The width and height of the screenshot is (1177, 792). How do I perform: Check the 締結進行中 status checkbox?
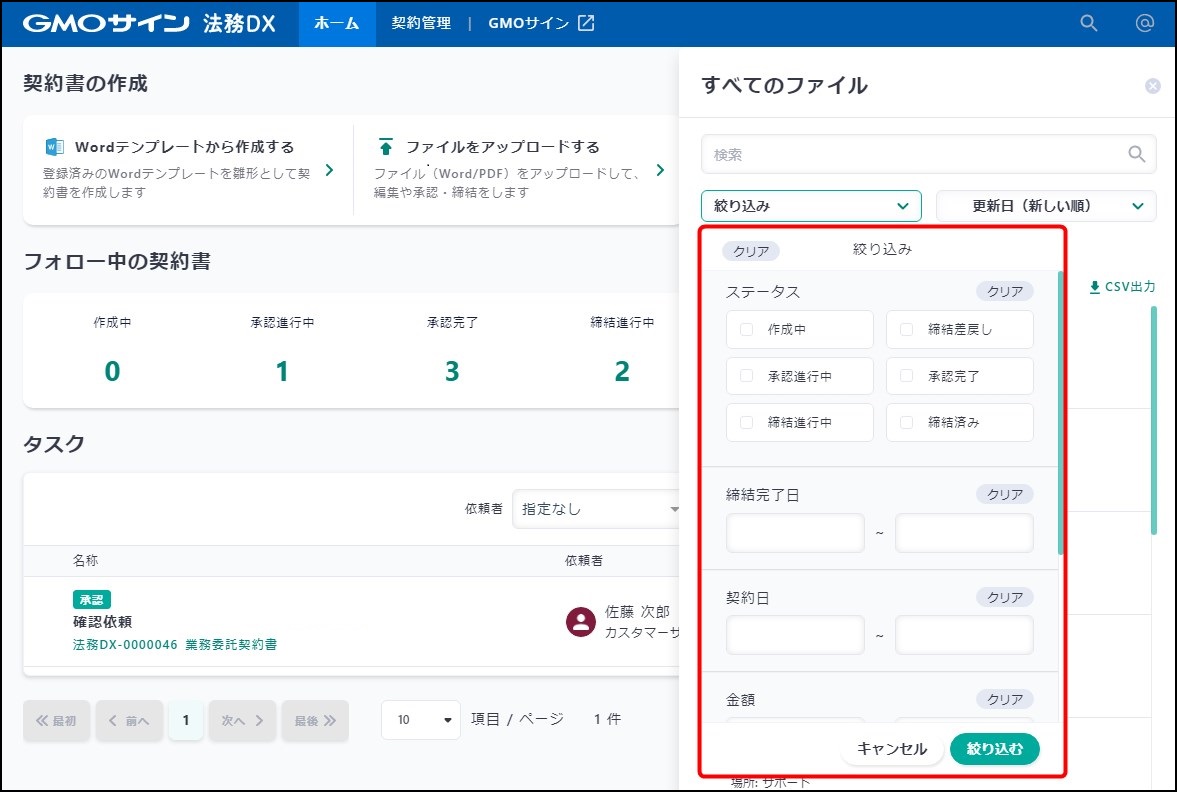coord(746,423)
